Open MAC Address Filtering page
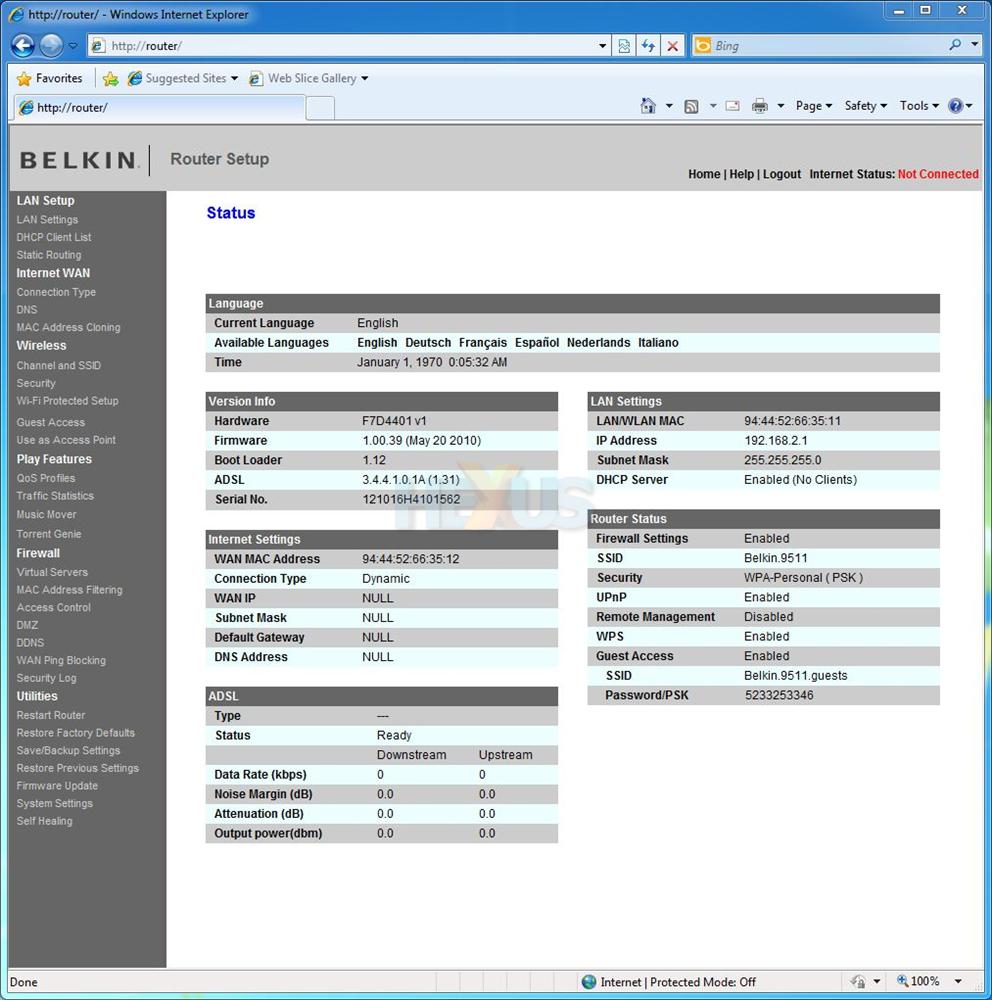Screen dimensions: 992x1000 click(69, 590)
